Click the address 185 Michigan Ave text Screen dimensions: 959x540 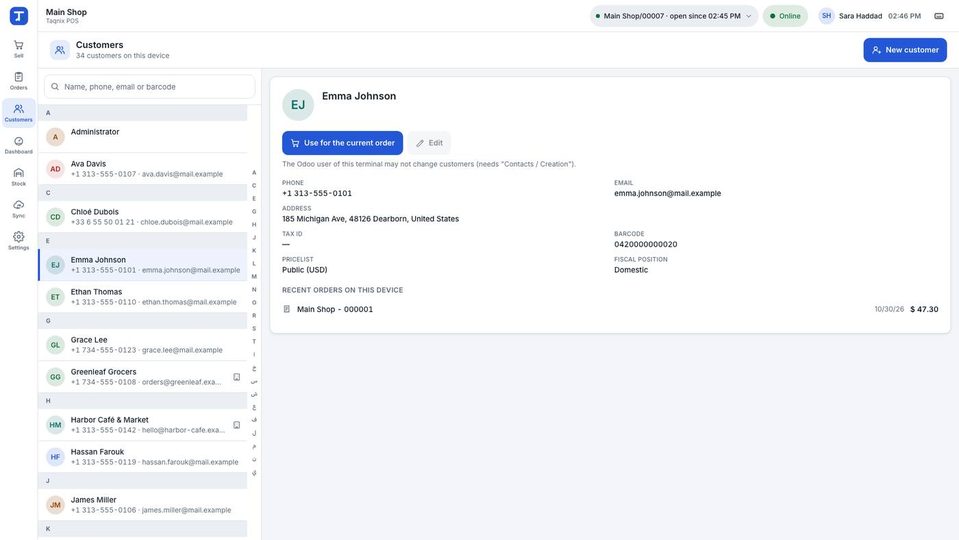click(370, 219)
